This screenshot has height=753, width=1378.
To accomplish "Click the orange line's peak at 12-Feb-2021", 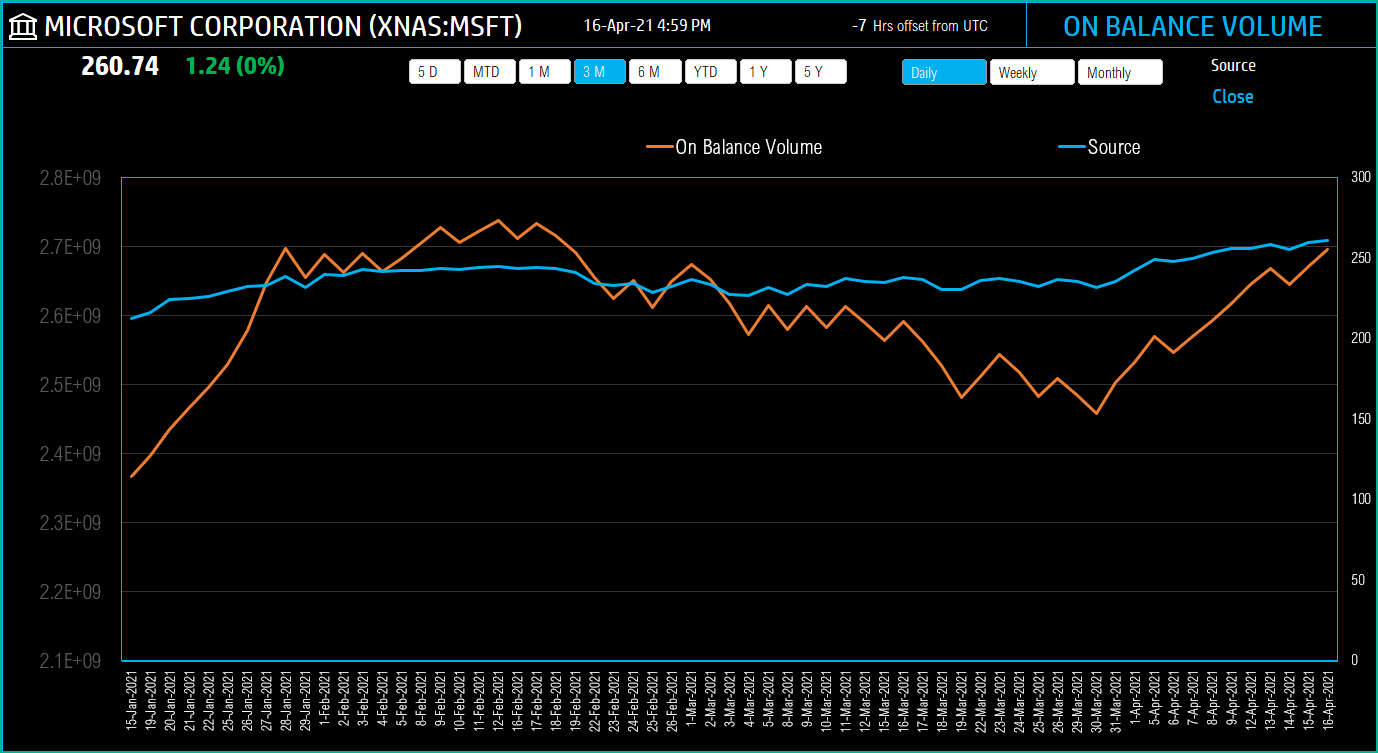I will click(x=498, y=220).
